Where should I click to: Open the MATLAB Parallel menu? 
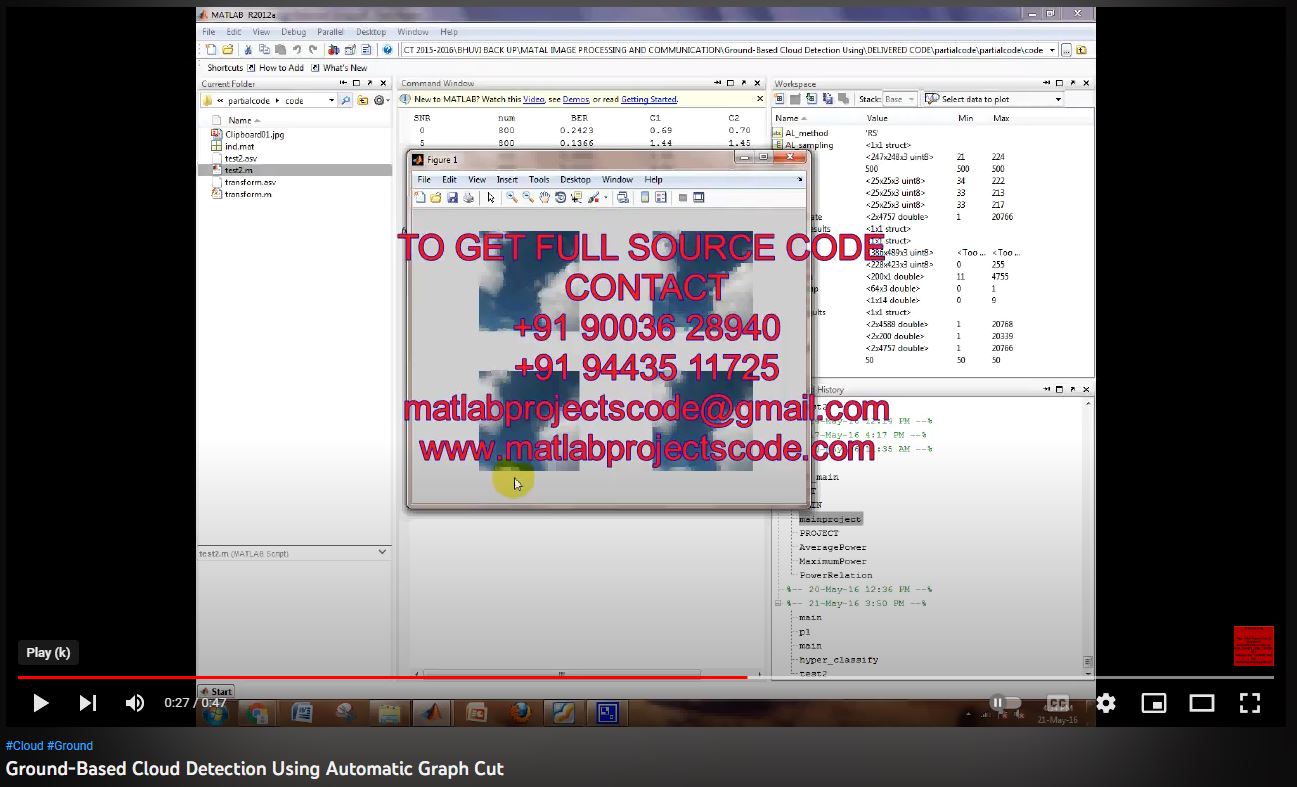(331, 32)
